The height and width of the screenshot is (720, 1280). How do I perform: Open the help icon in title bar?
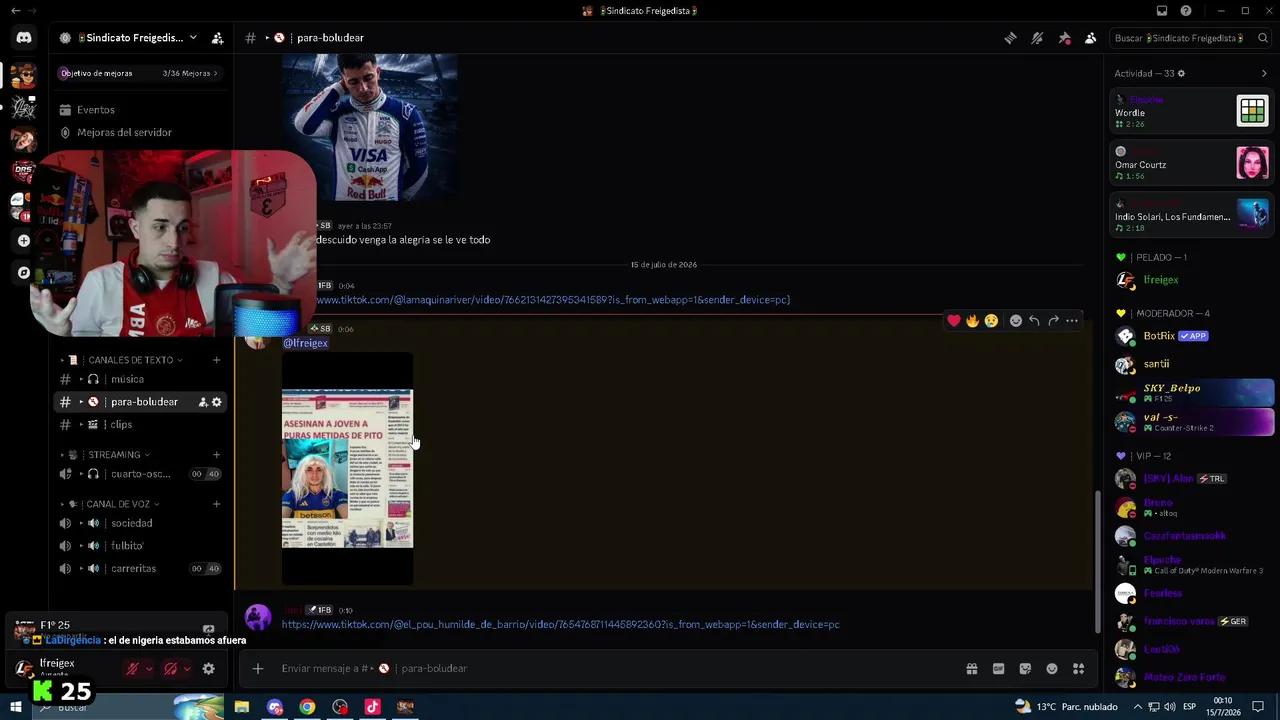pyautogui.click(x=1186, y=11)
